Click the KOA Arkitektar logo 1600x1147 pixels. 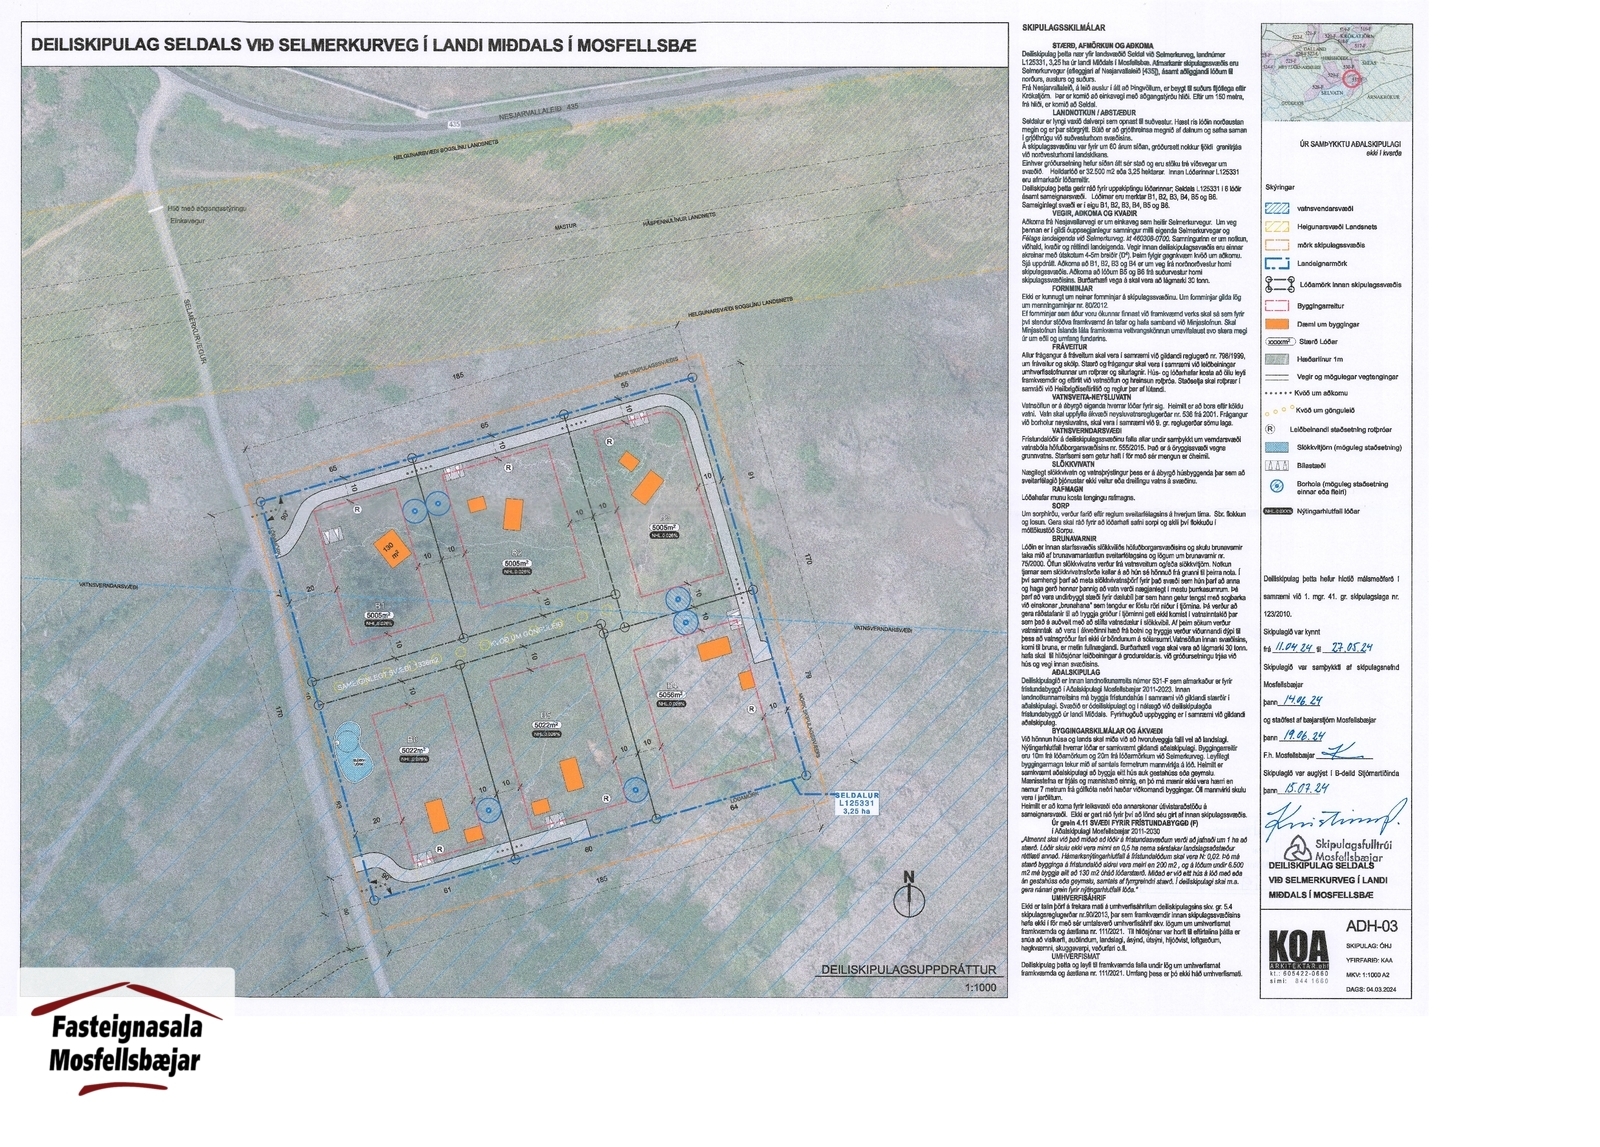coord(1298,956)
